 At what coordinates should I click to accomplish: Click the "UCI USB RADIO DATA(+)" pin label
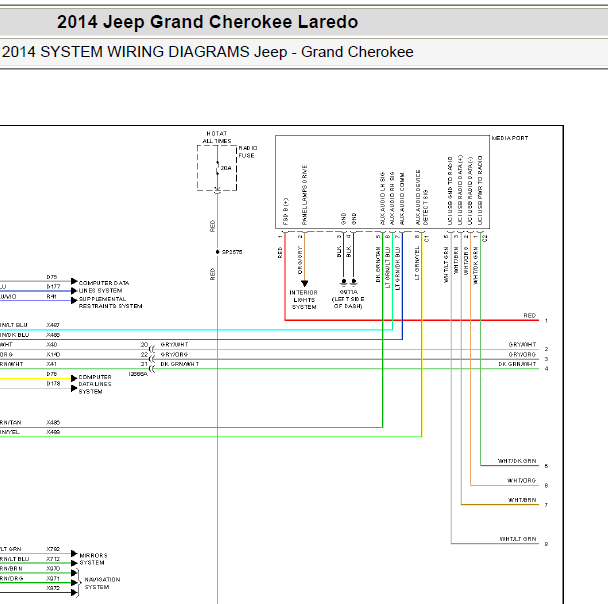(x=460, y=190)
